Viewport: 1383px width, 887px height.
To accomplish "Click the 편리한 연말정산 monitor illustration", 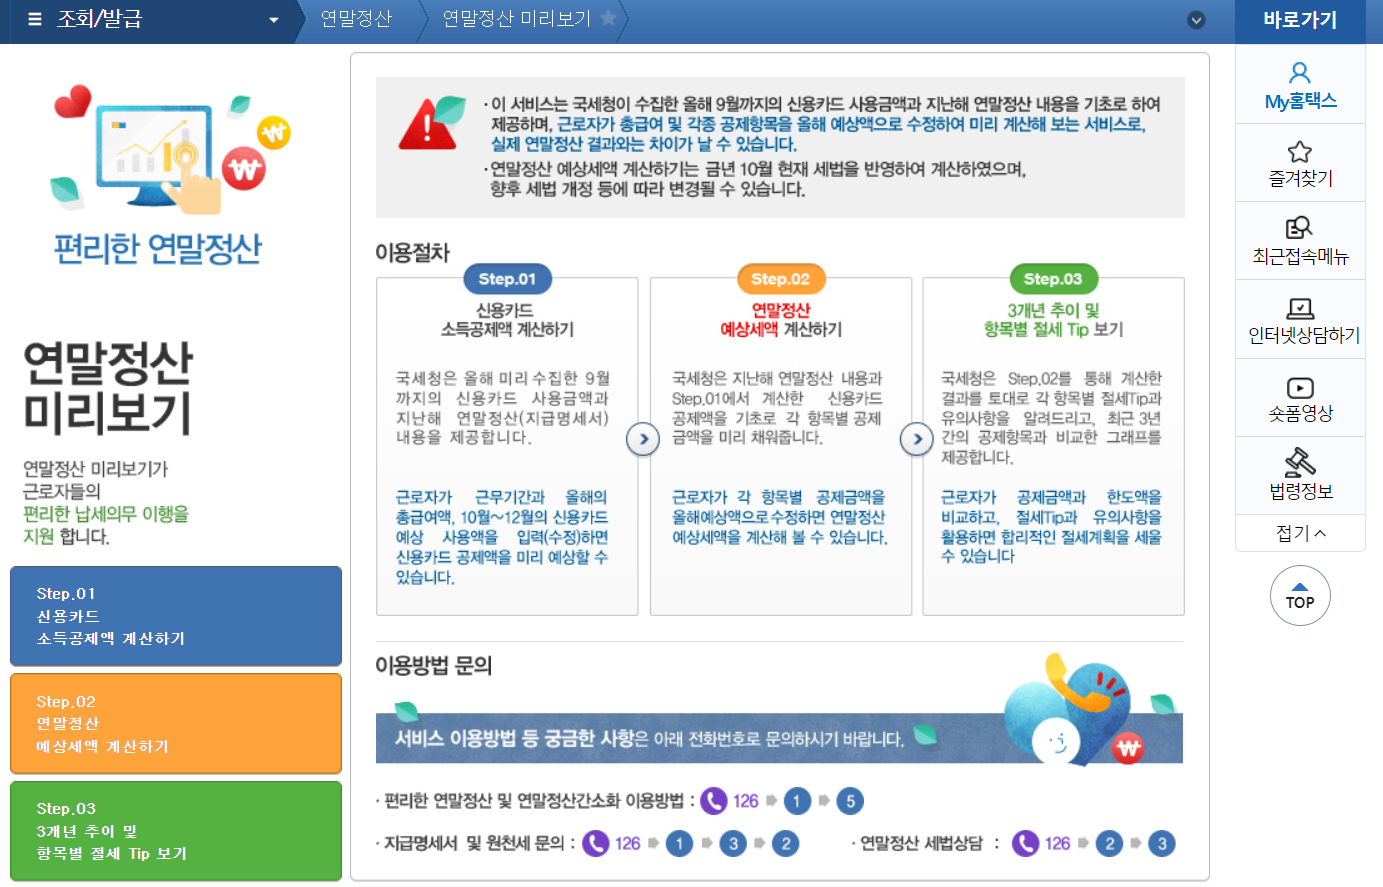I will pos(170,150).
